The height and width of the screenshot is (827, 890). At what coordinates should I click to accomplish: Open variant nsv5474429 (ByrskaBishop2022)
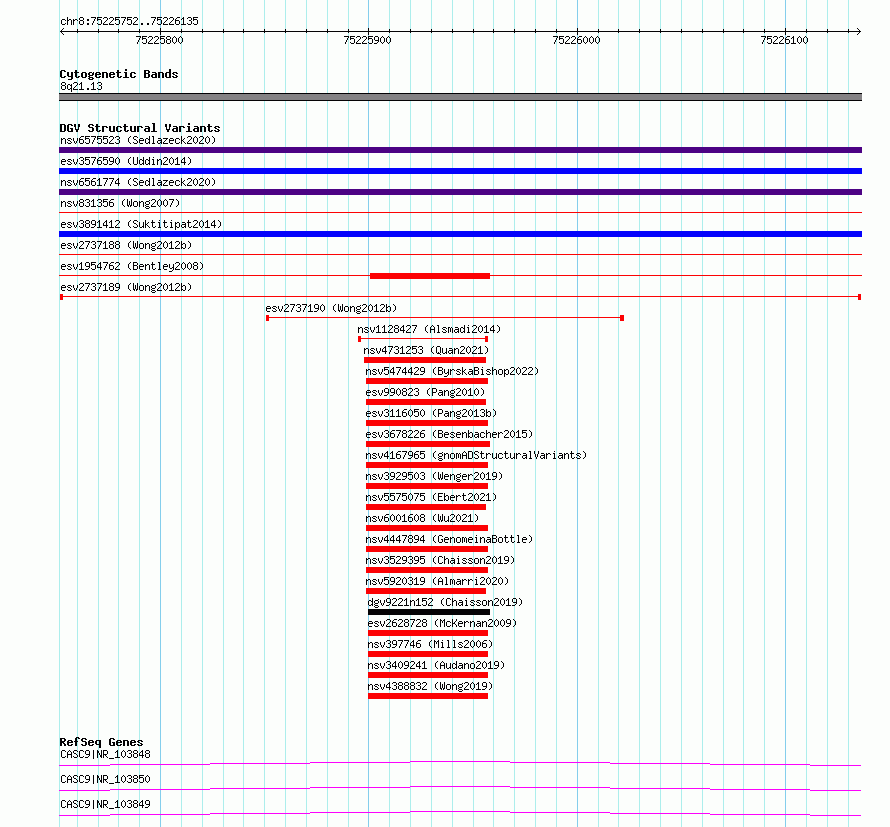[x=452, y=371]
